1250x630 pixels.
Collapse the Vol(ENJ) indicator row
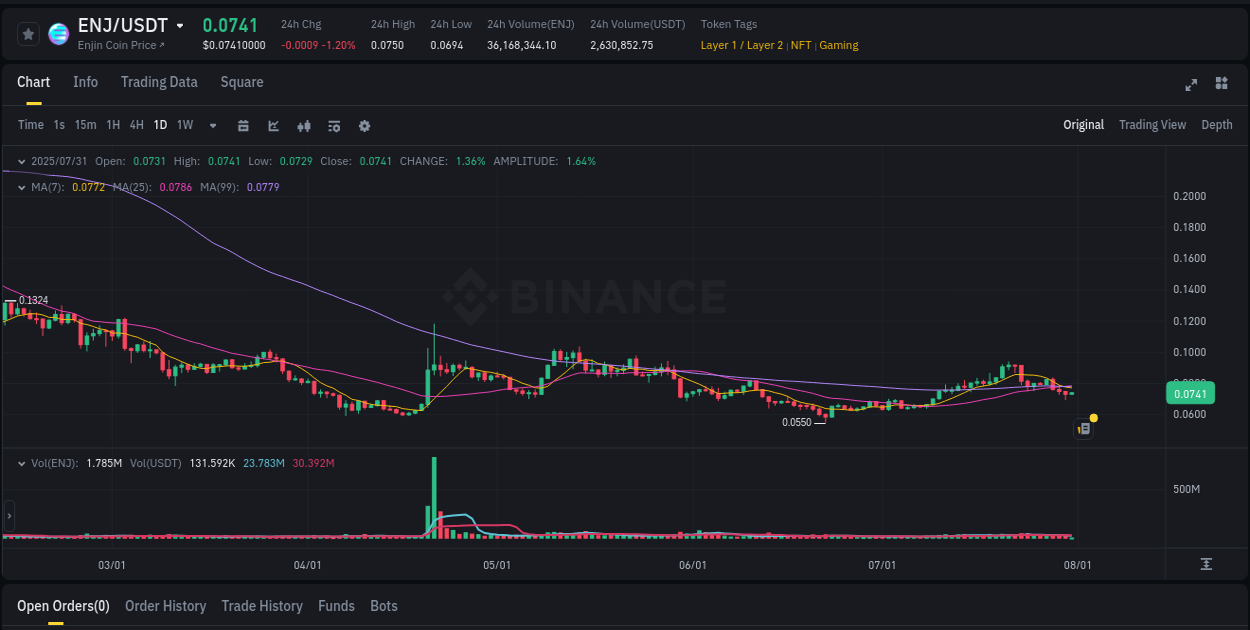point(20,462)
